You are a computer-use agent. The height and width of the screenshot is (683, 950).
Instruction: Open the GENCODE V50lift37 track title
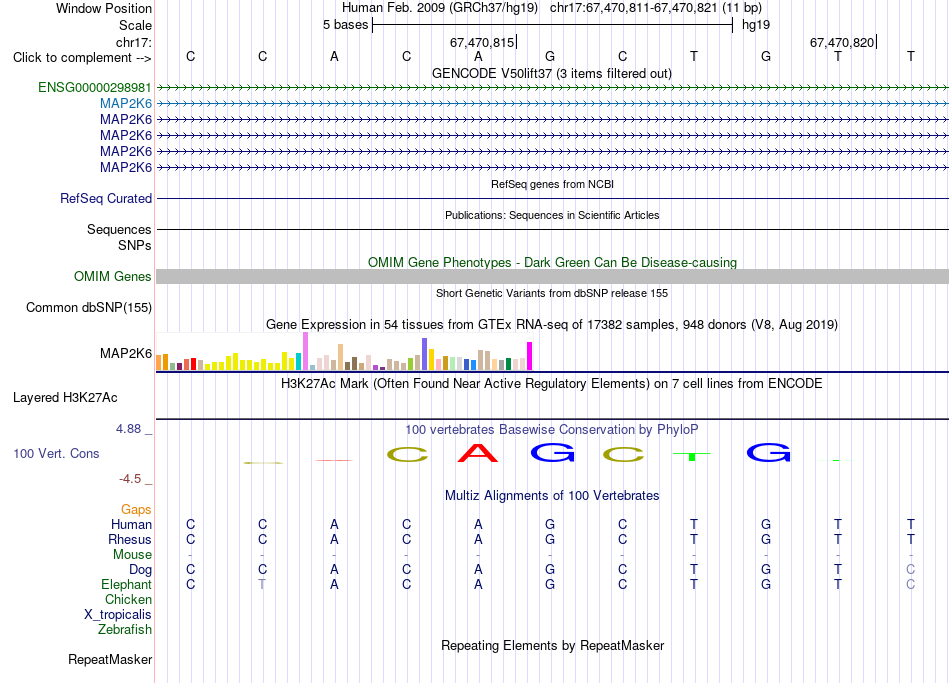pyautogui.click(x=552, y=73)
